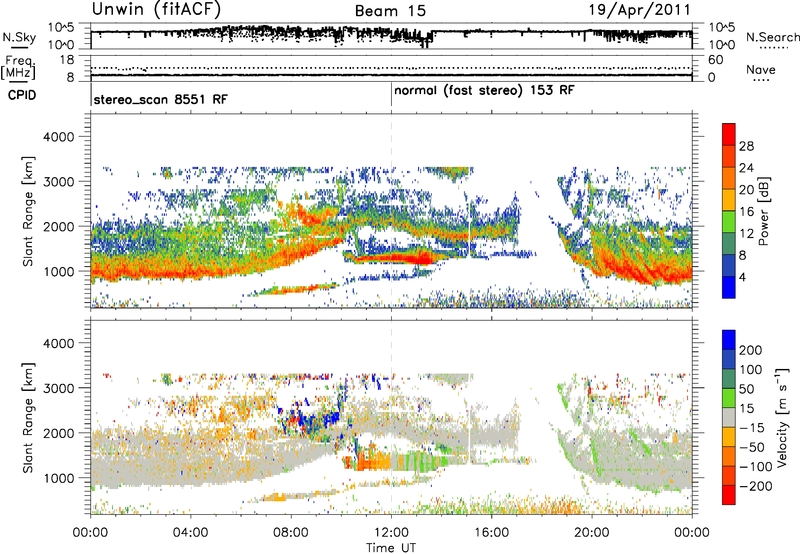Click the "Time UT" axis title
800x554 pixels.
tap(391, 548)
